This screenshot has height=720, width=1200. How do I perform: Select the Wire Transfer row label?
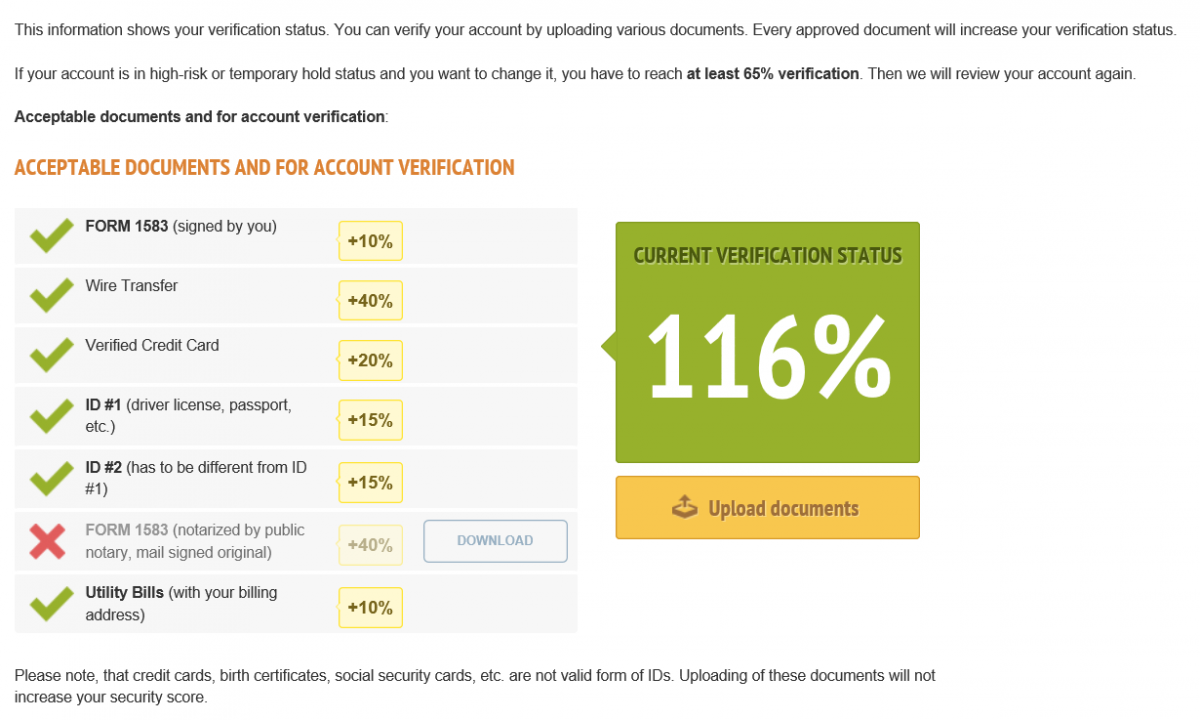(x=131, y=286)
